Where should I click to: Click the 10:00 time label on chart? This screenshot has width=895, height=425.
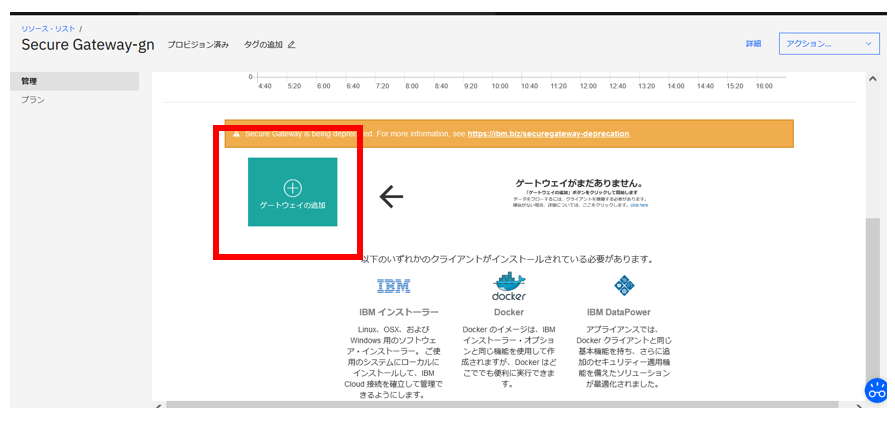500,86
